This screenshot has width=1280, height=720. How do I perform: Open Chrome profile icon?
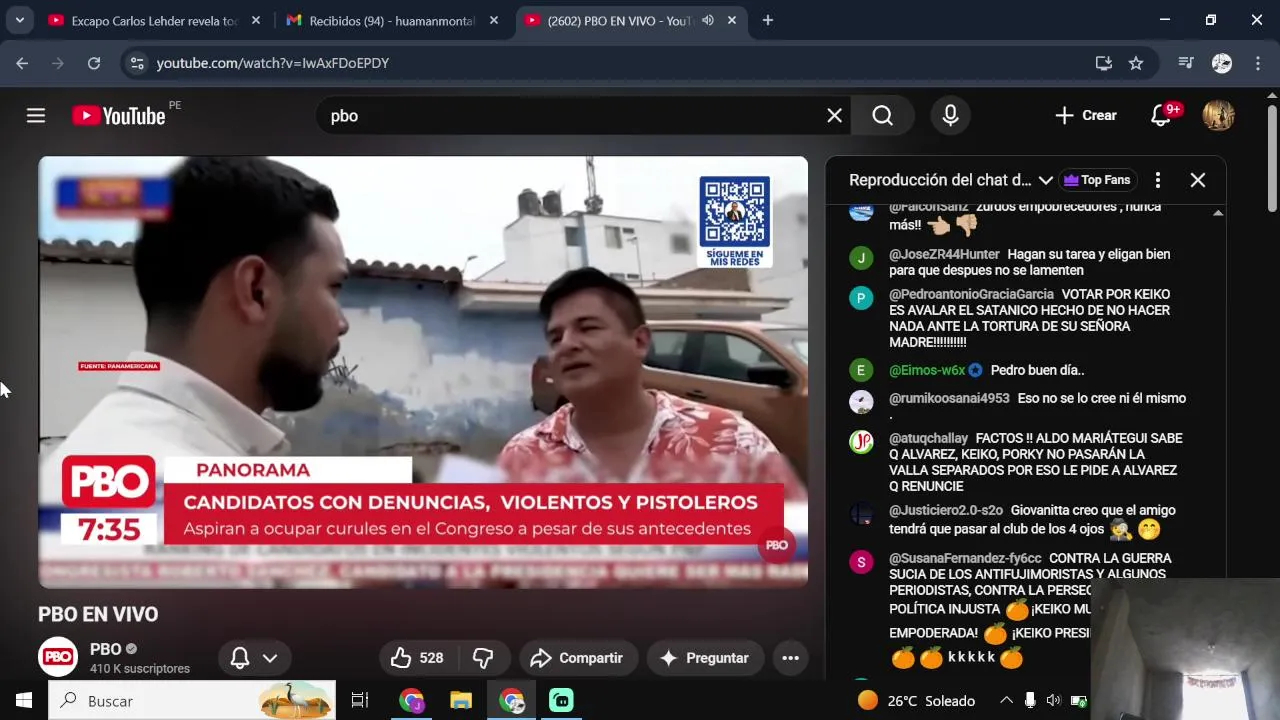[x=1222, y=63]
